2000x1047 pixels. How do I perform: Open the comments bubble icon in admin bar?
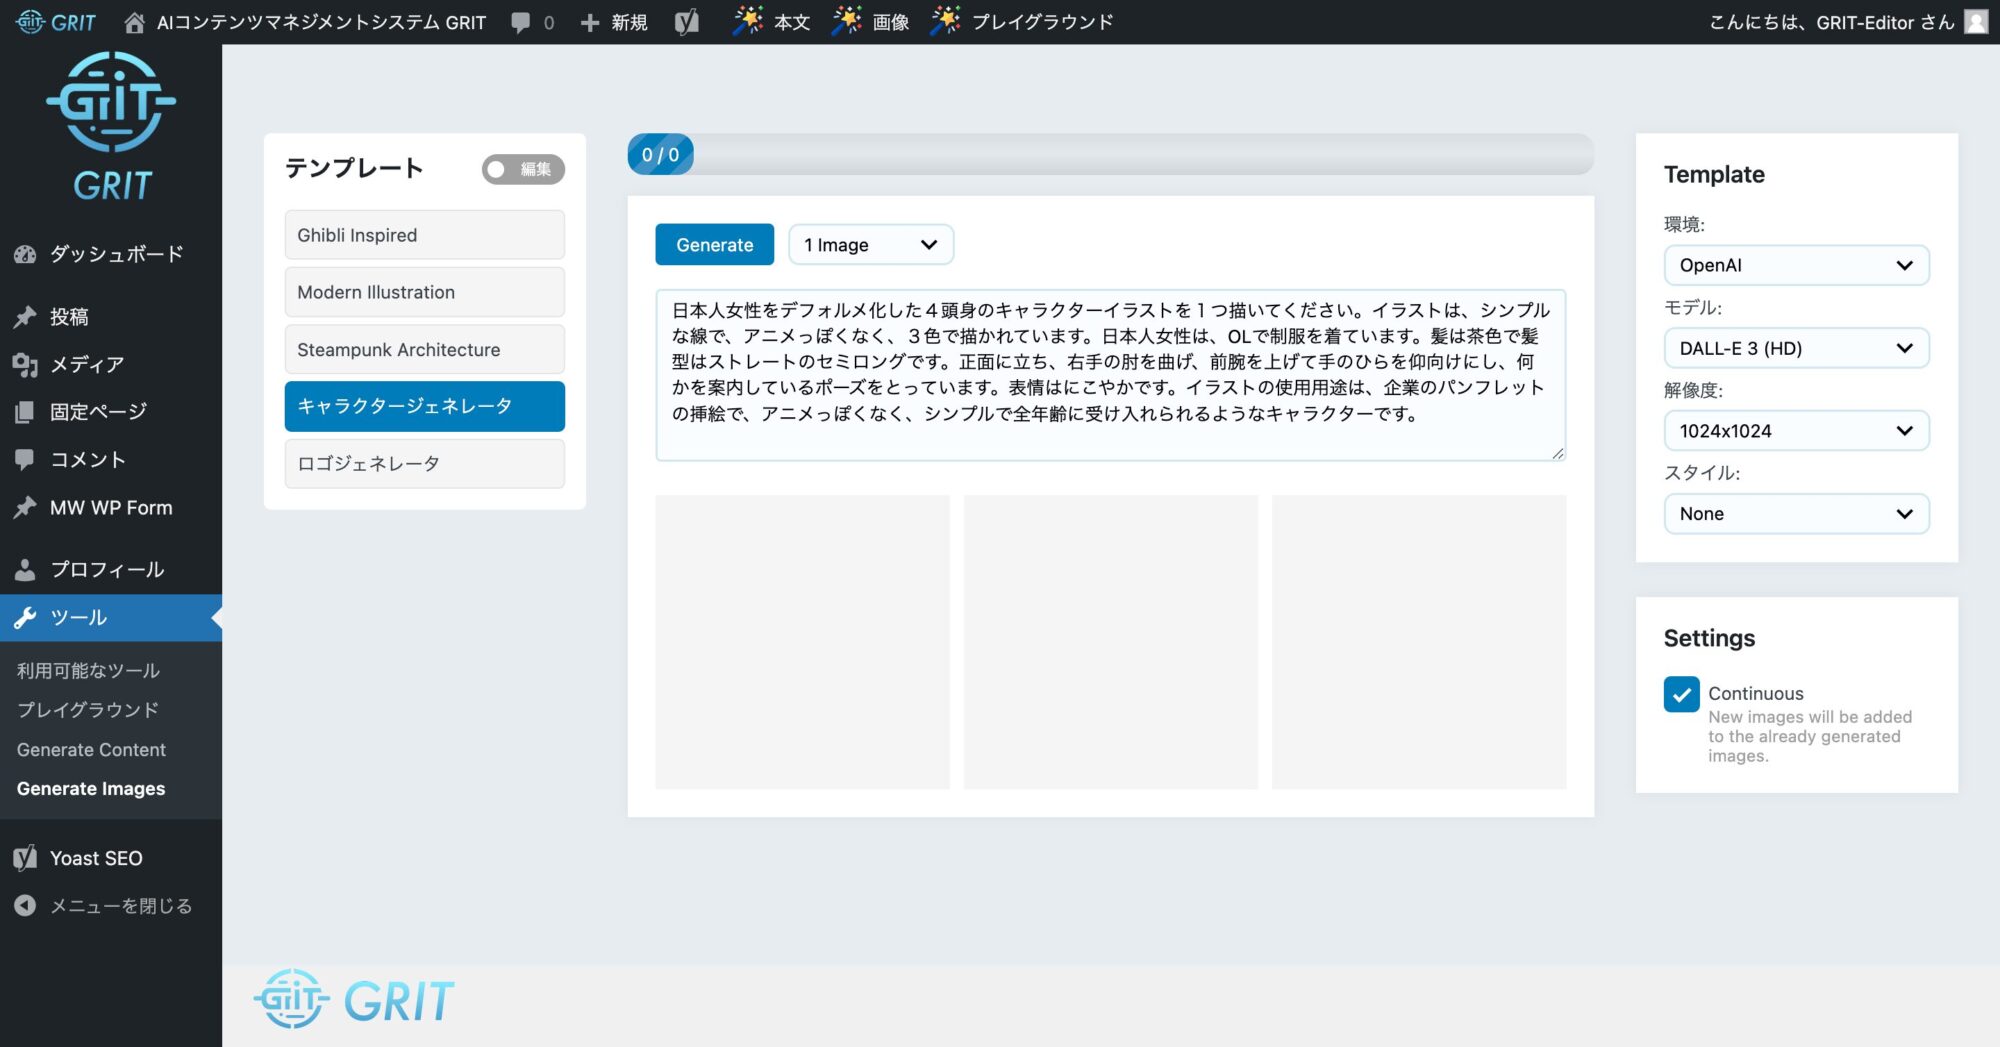coord(520,22)
